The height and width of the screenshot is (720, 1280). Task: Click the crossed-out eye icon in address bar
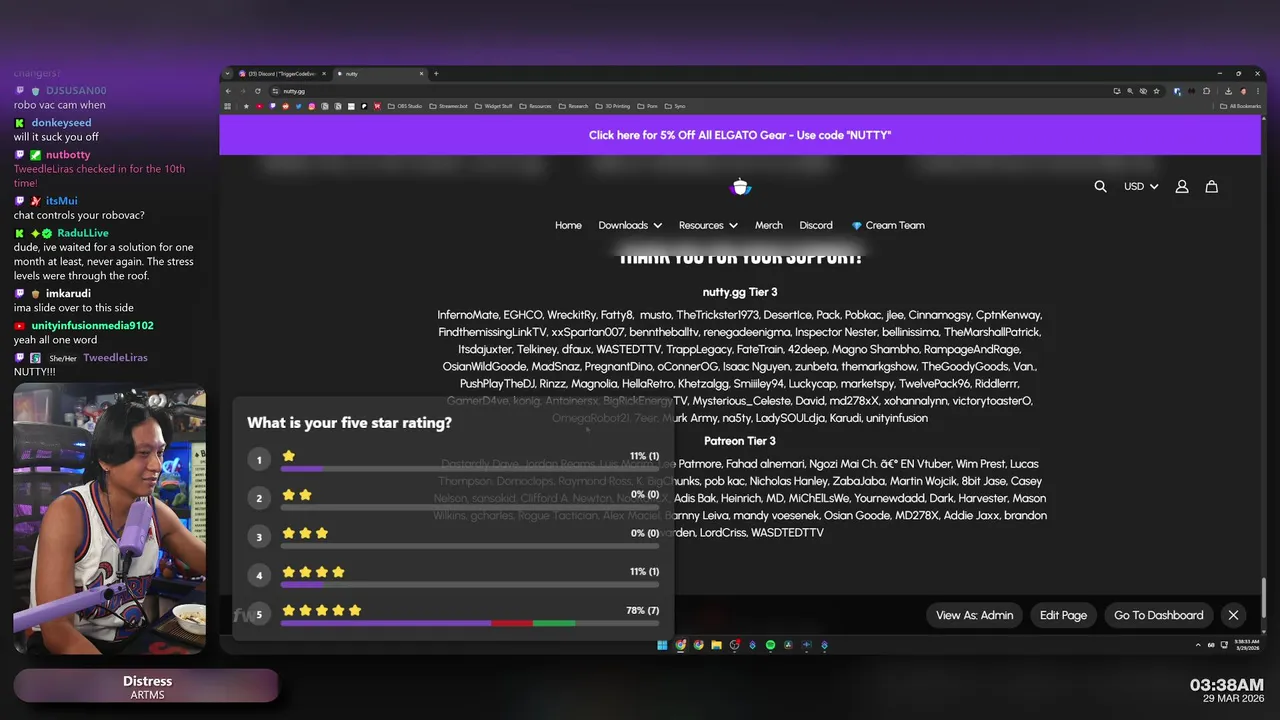pyautogui.click(x=1143, y=91)
